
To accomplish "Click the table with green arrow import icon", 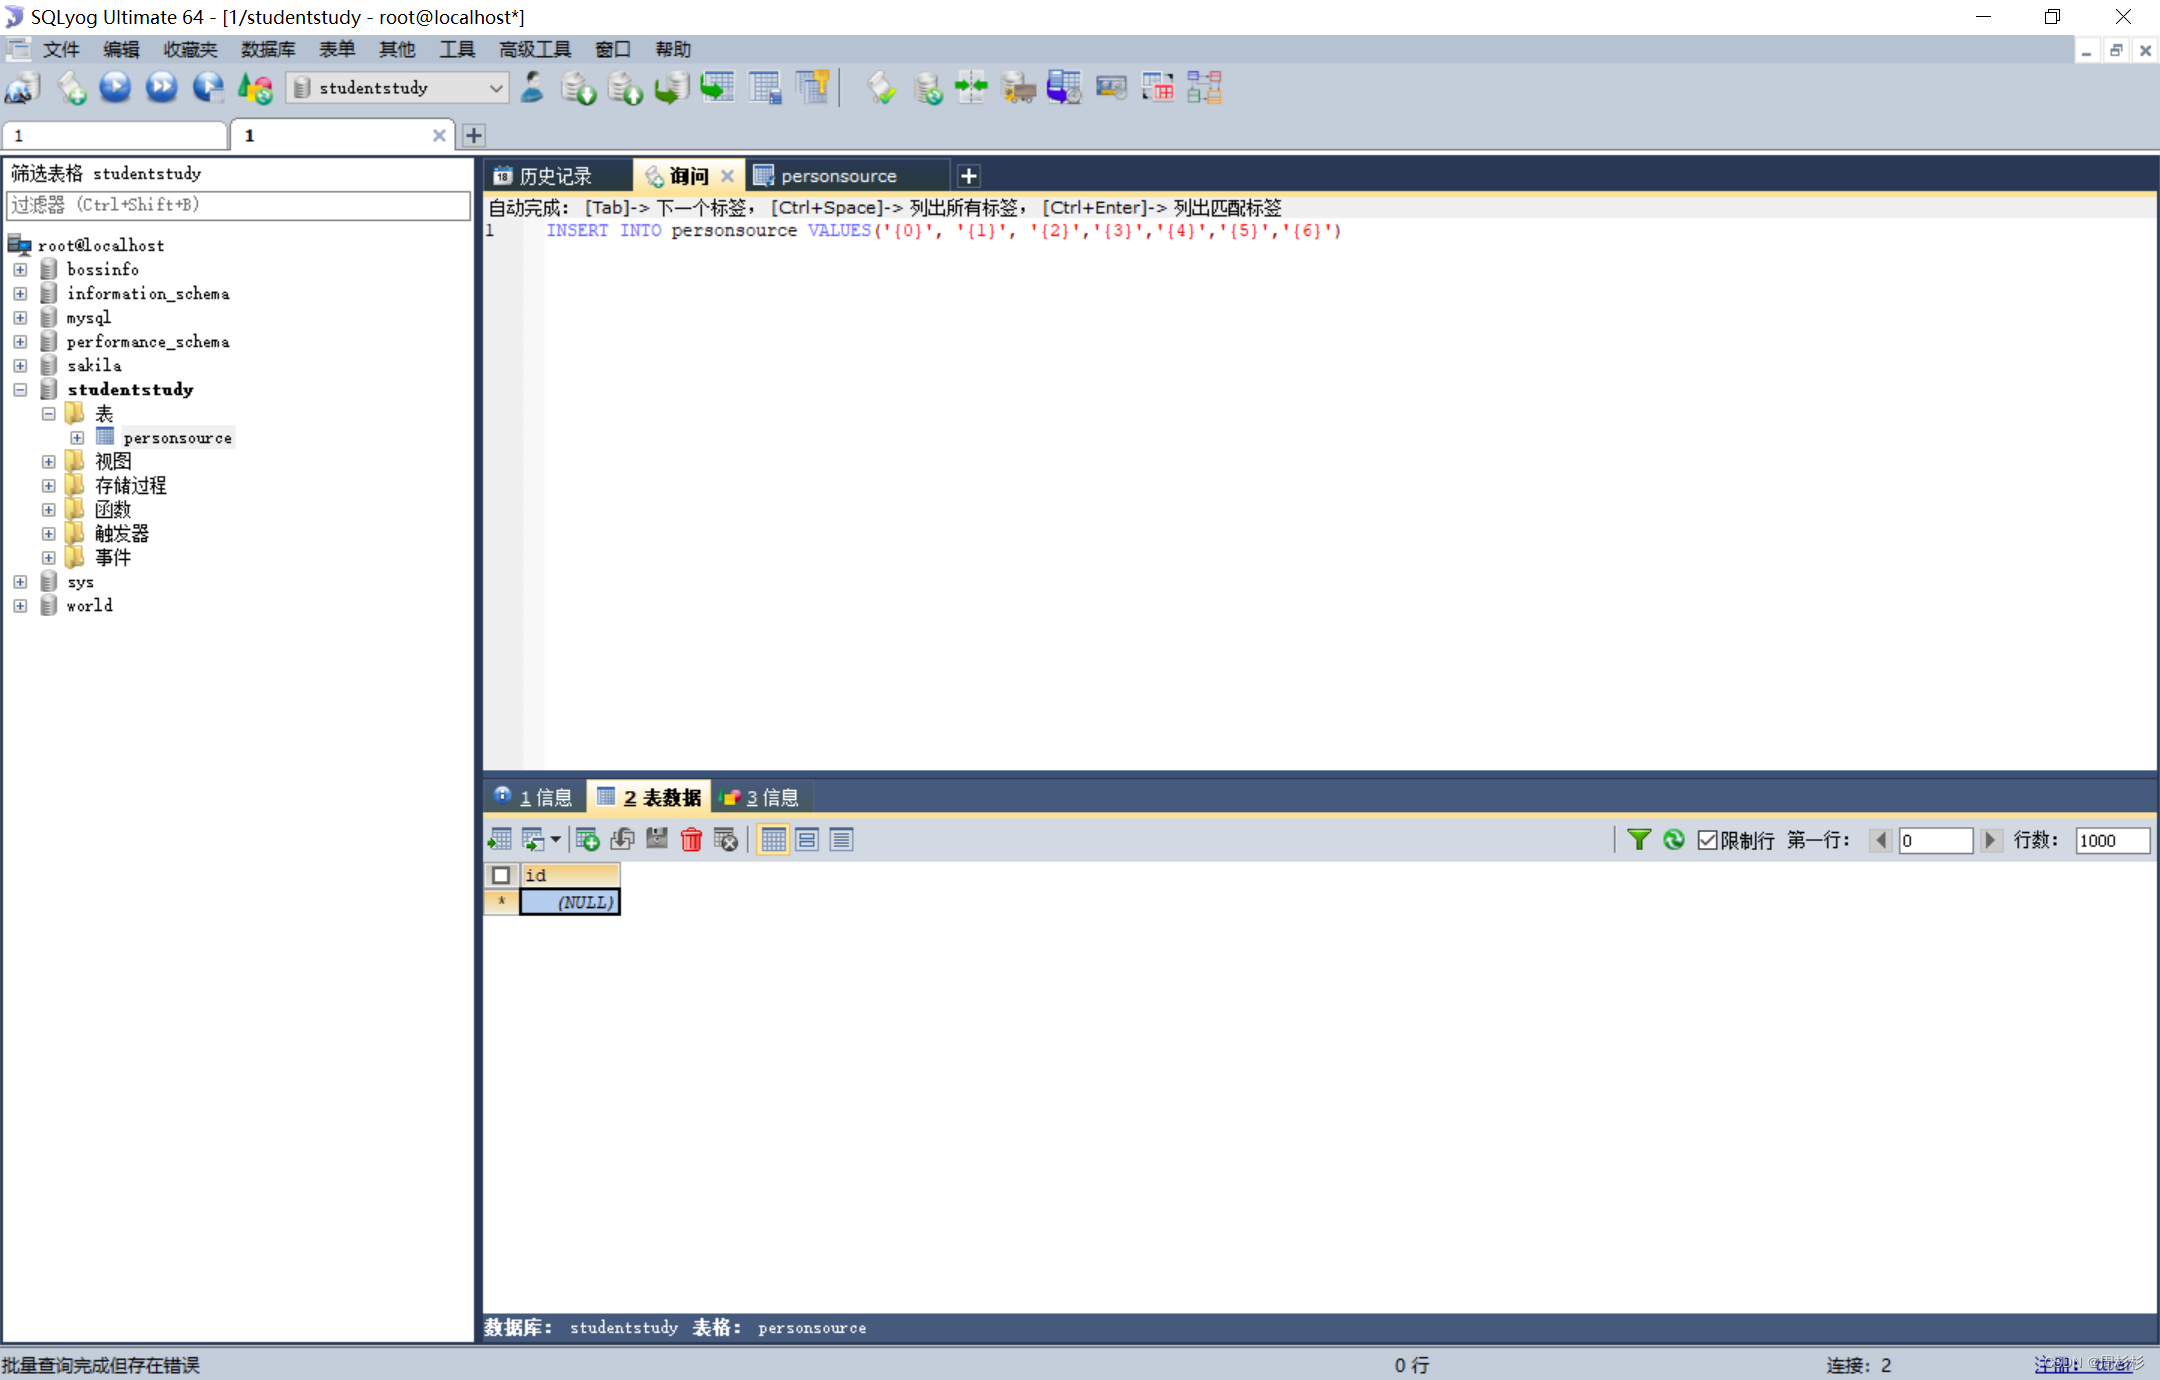I will coord(718,88).
